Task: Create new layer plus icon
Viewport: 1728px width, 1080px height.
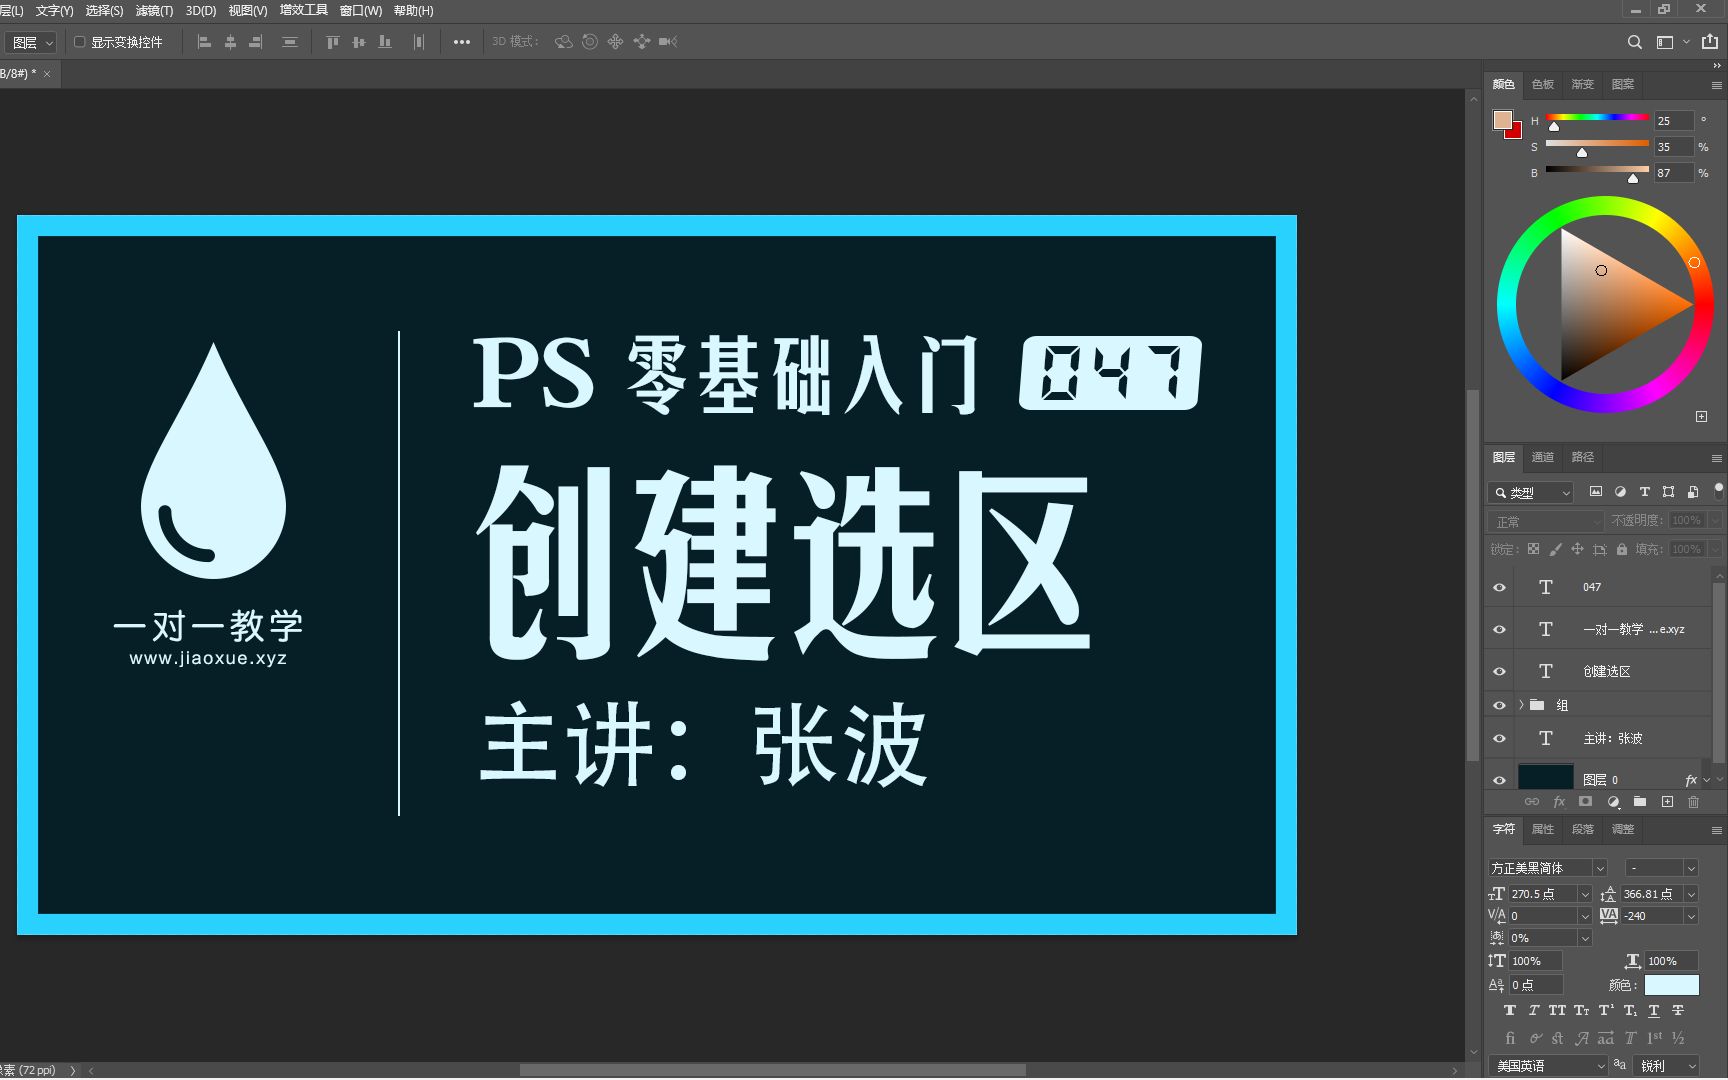Action: (1667, 802)
